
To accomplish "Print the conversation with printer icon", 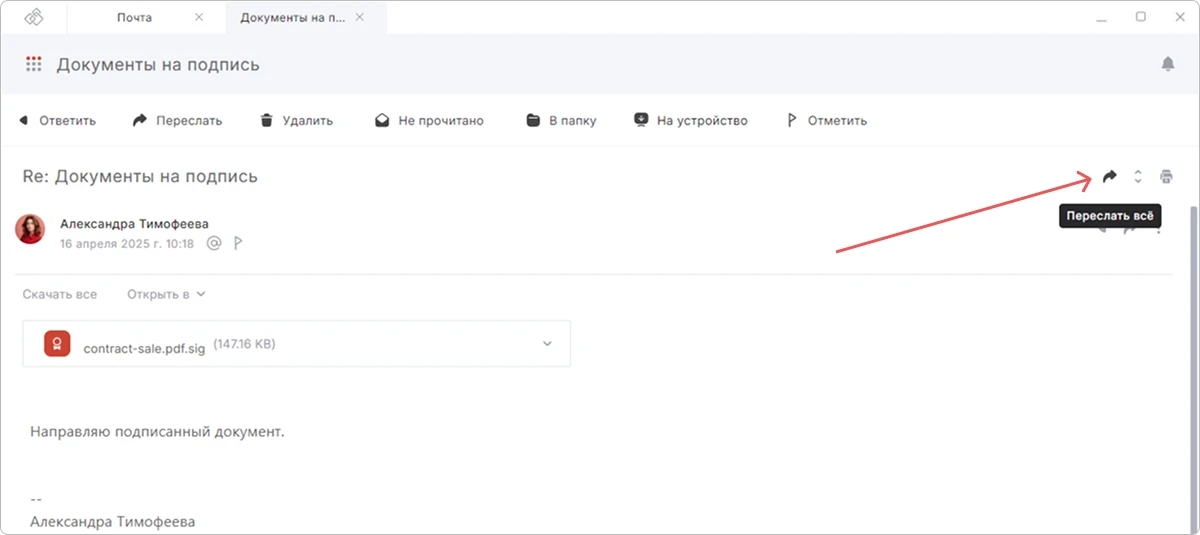I will 1166,177.
